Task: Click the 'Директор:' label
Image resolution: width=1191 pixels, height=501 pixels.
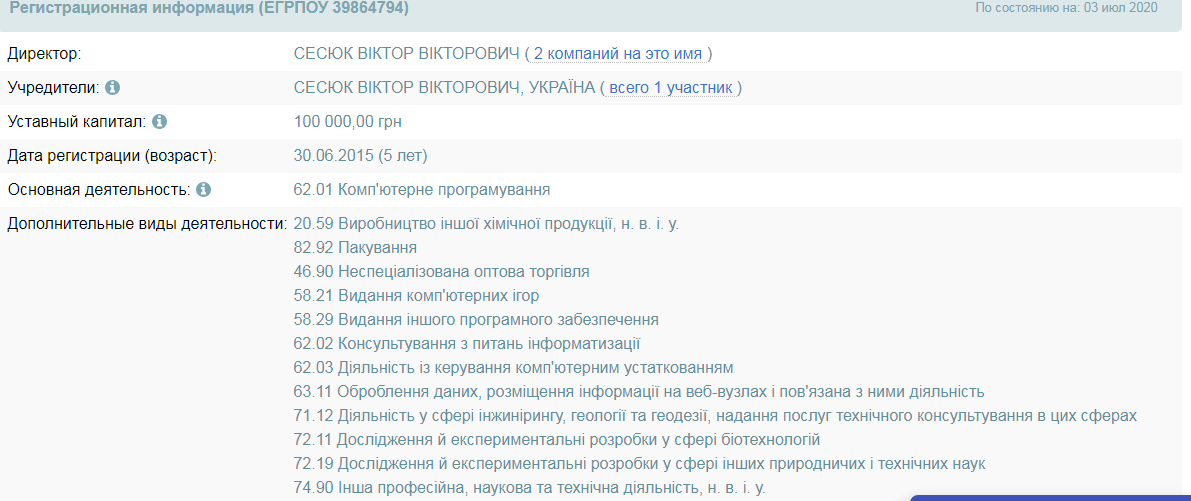Action: pyautogui.click(x=44, y=54)
